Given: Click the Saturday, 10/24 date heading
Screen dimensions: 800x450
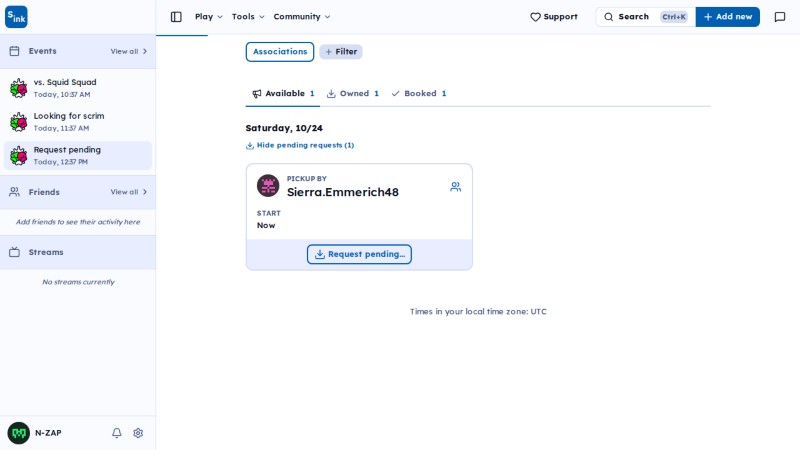Looking at the screenshot, I should 284,128.
